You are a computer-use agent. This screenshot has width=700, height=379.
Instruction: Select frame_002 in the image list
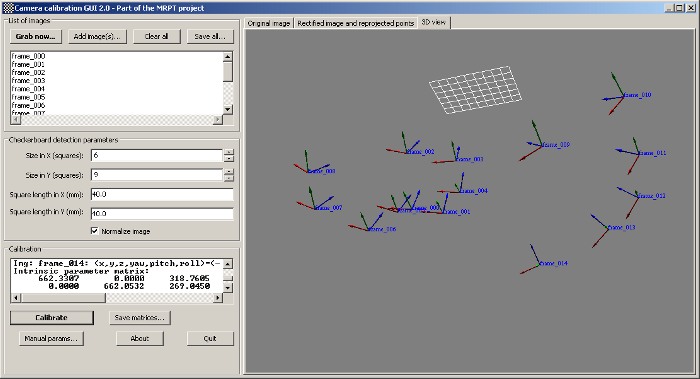point(29,72)
